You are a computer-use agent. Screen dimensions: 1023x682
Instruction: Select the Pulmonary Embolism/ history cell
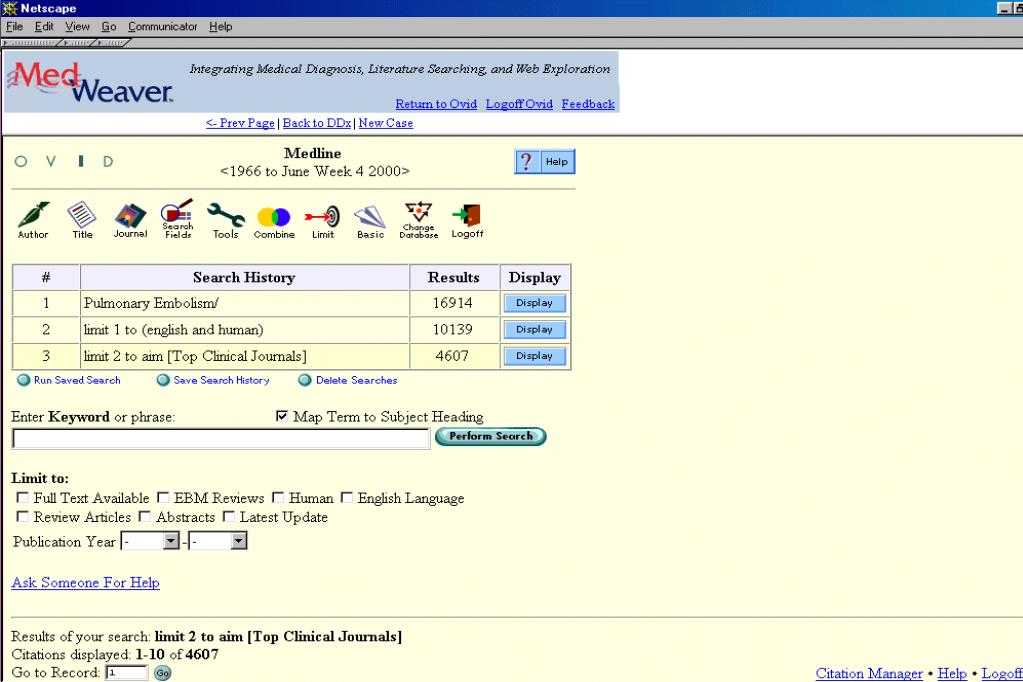tap(245, 303)
